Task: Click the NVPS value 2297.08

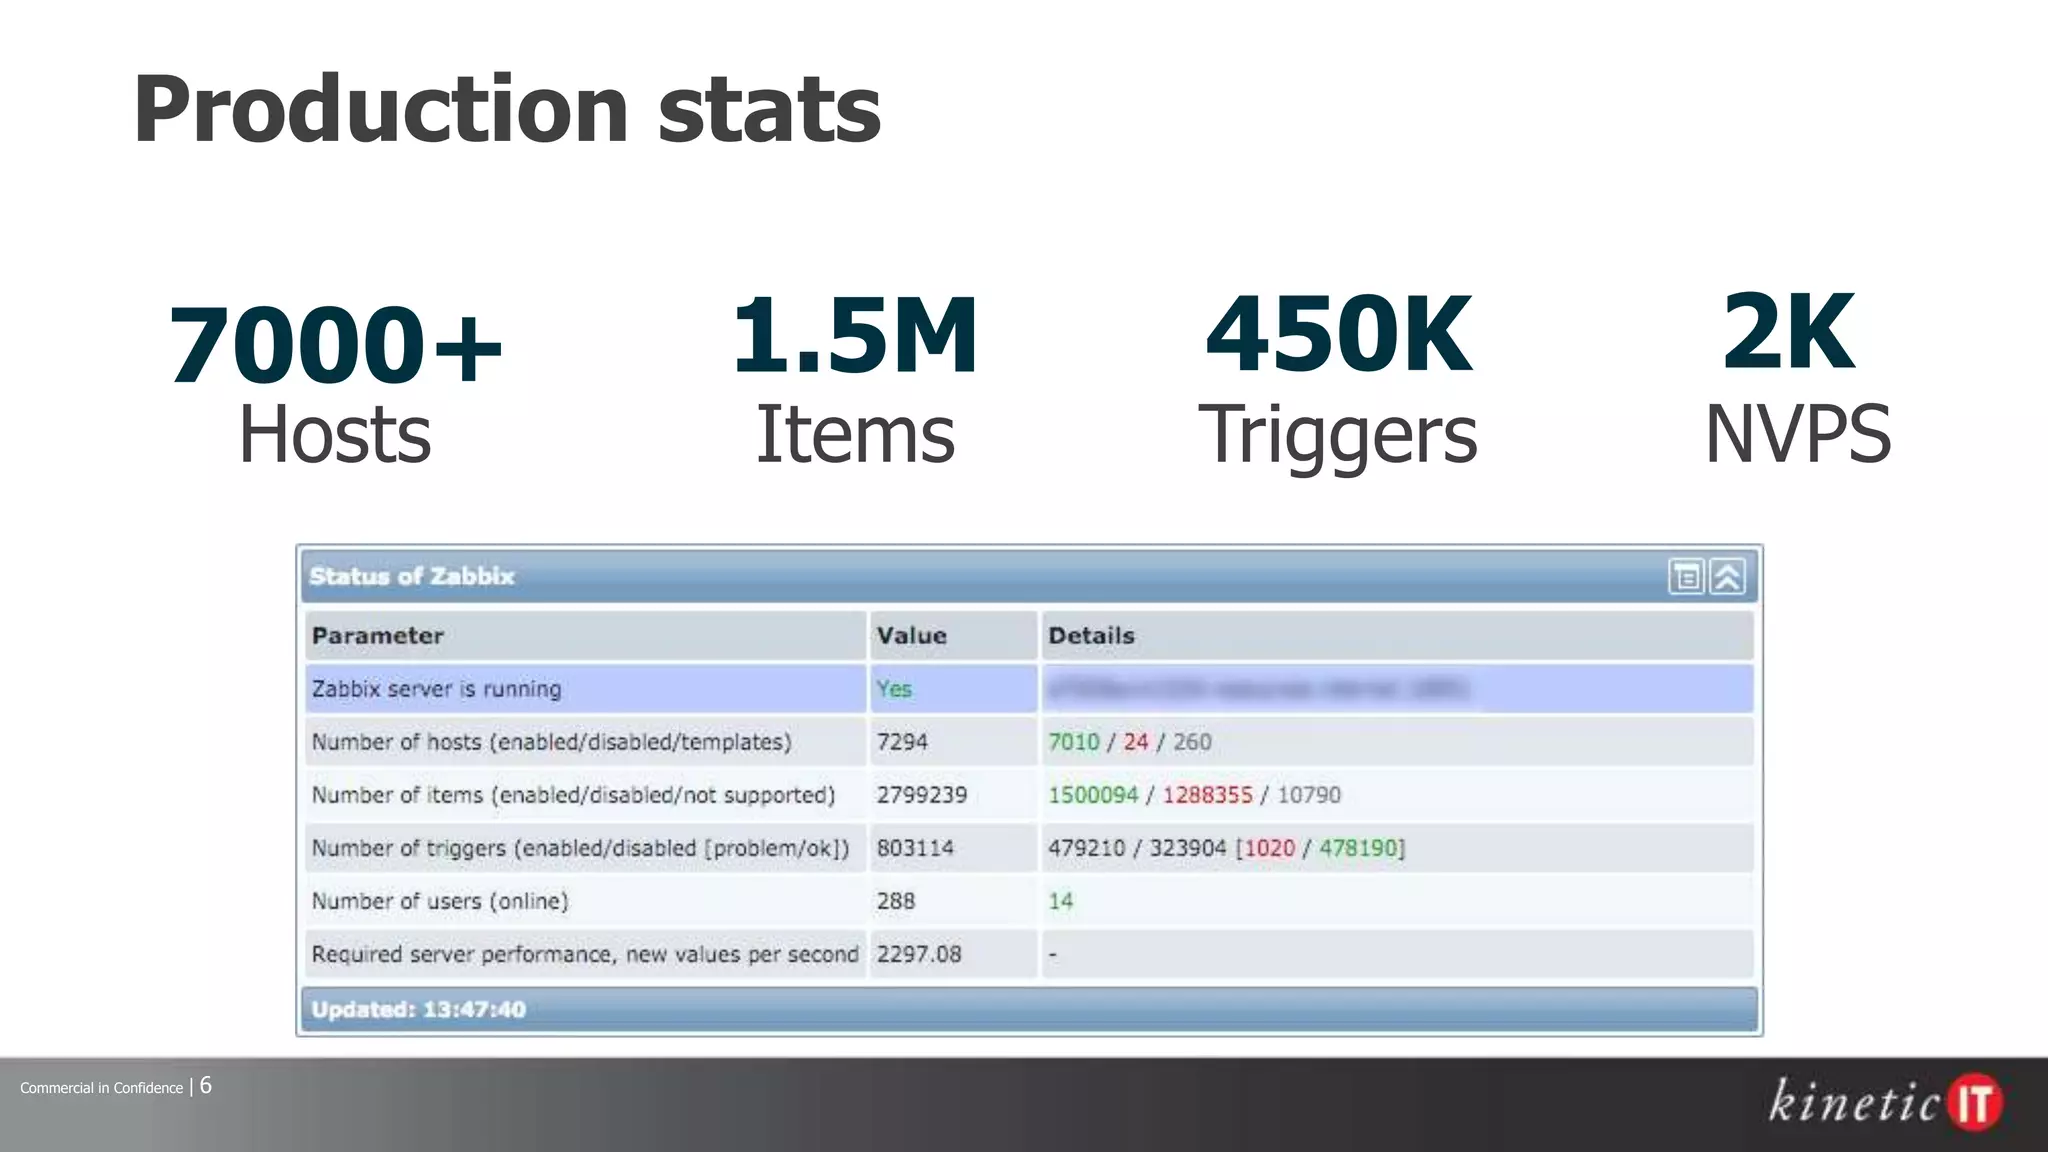Action: point(919,954)
